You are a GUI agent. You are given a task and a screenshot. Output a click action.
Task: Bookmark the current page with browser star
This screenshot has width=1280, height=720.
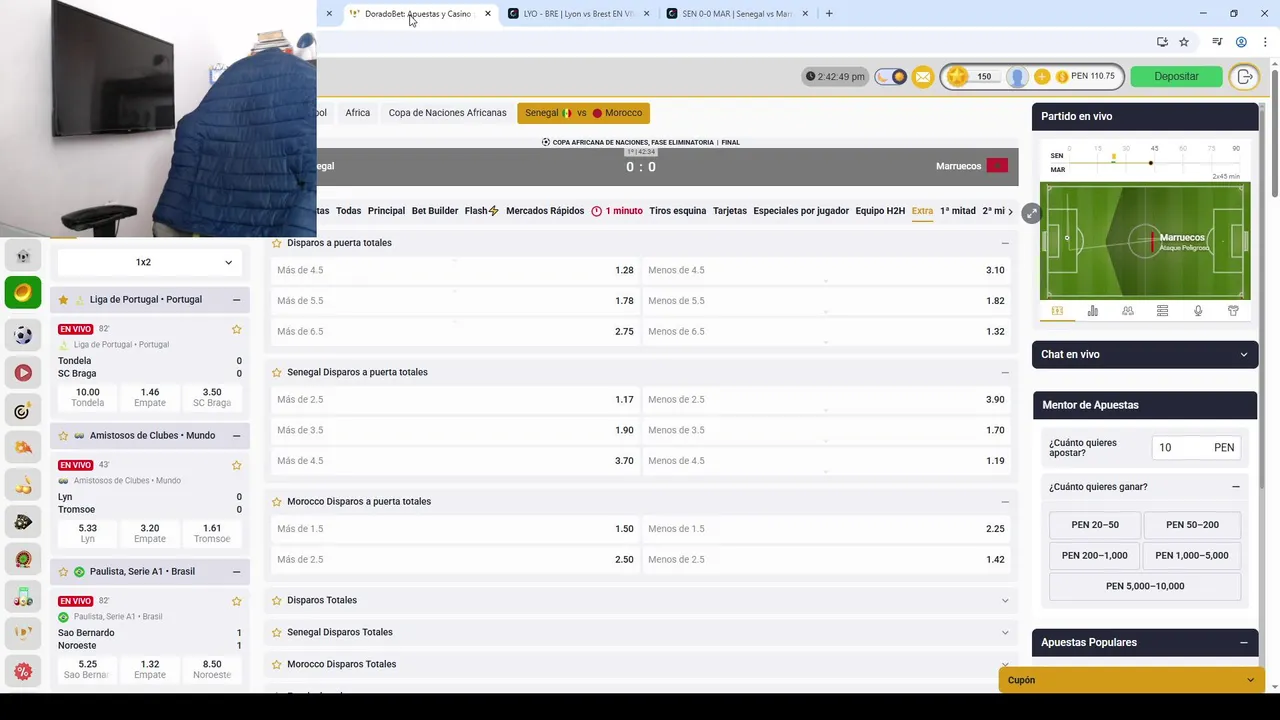point(1184,42)
